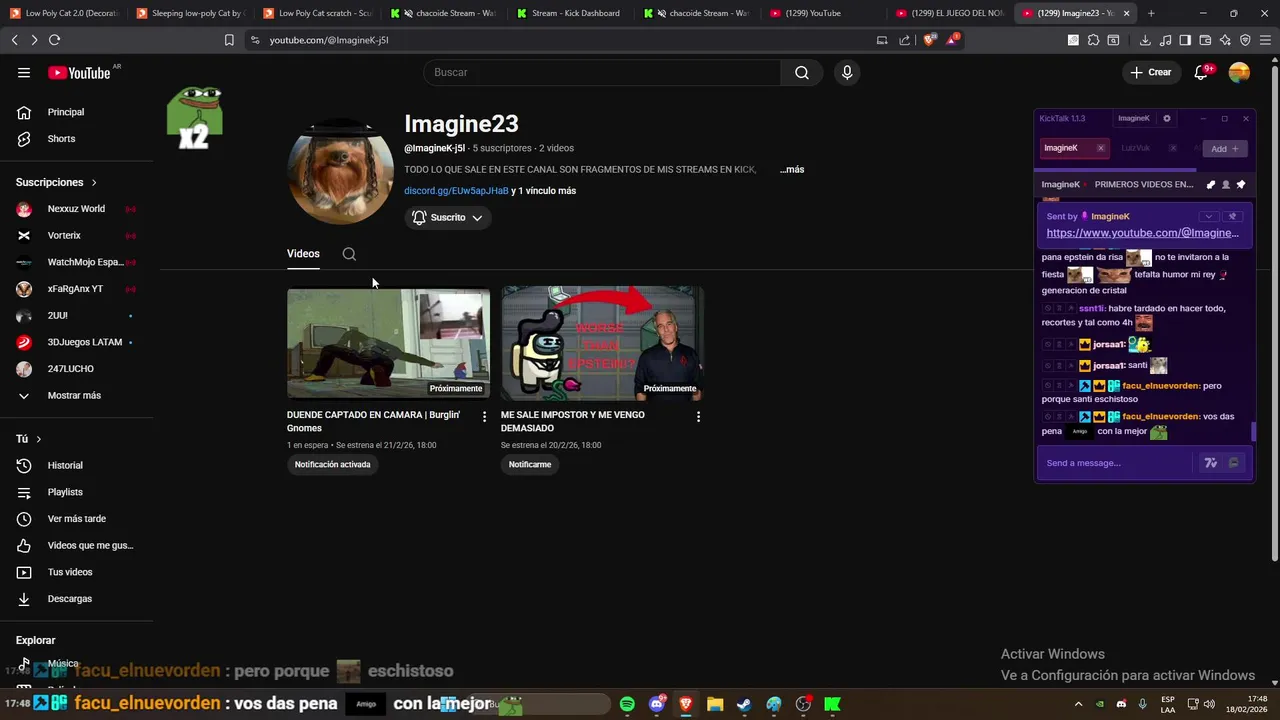This screenshot has height=720, width=1280.
Task: Open the YouTube hamburger guide menu
Action: pos(24,72)
